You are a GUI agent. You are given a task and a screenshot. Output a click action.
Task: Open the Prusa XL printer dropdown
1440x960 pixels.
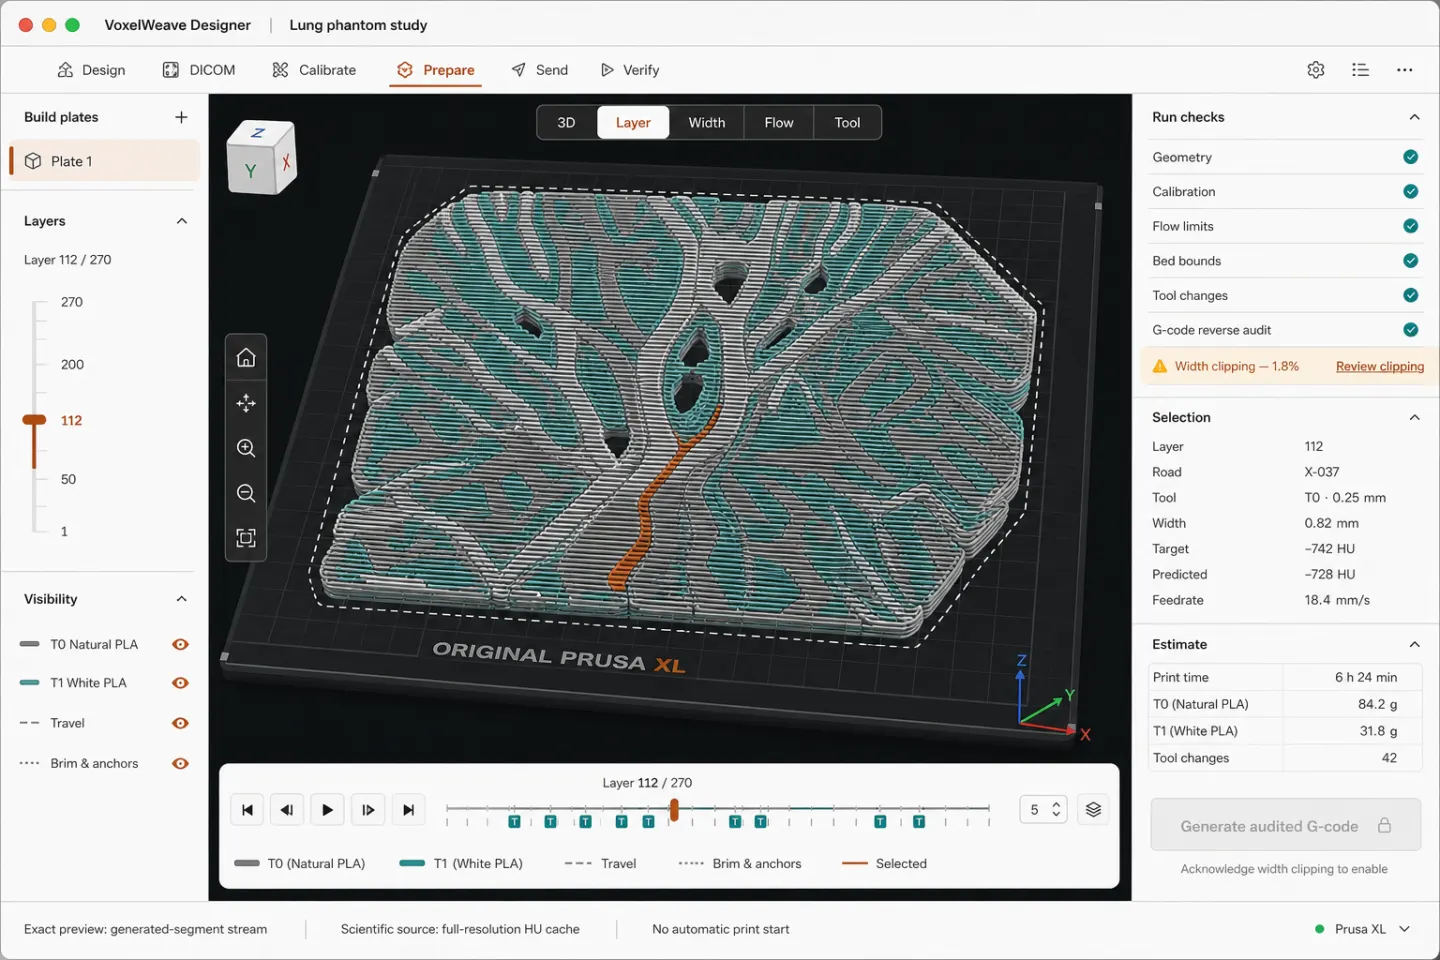(x=1363, y=929)
